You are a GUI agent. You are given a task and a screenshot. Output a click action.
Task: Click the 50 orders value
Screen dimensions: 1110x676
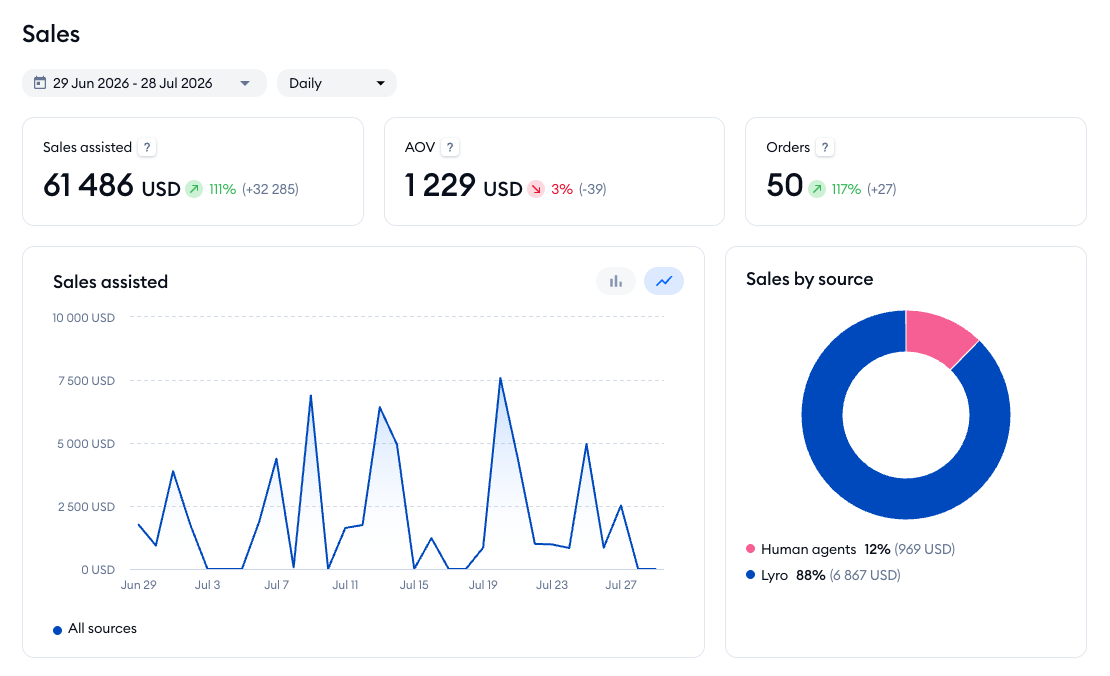click(784, 186)
